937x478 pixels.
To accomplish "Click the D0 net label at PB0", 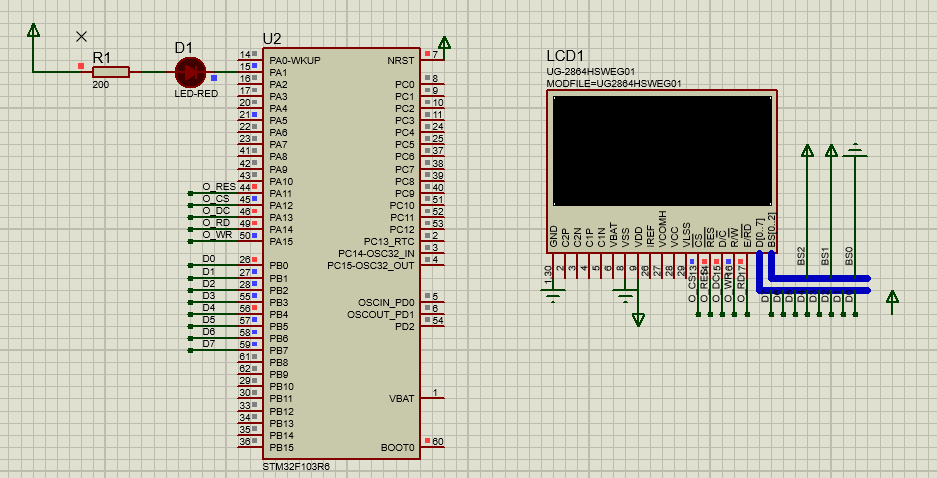I will click(209, 259).
